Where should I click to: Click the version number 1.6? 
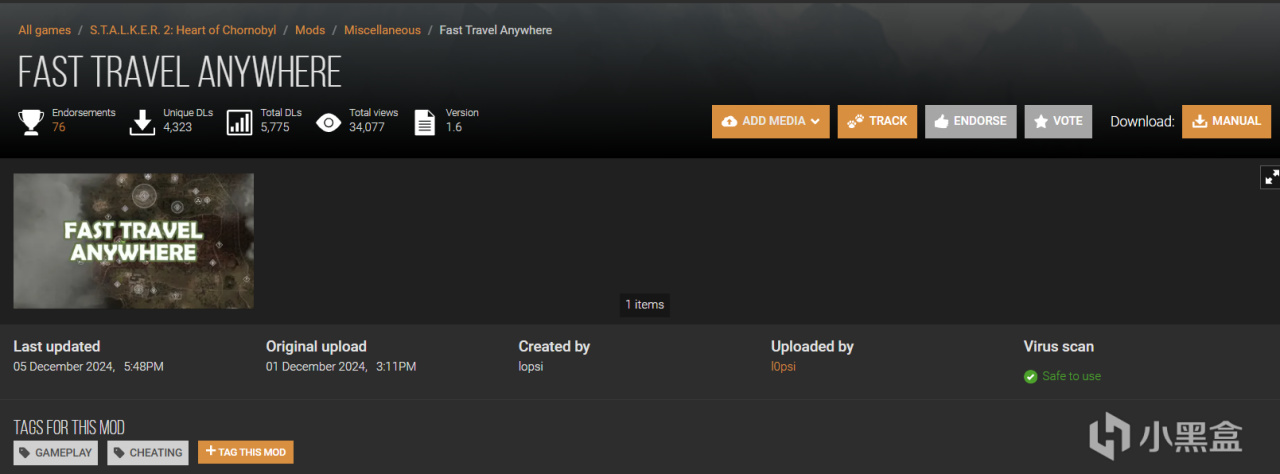pyautogui.click(x=453, y=128)
